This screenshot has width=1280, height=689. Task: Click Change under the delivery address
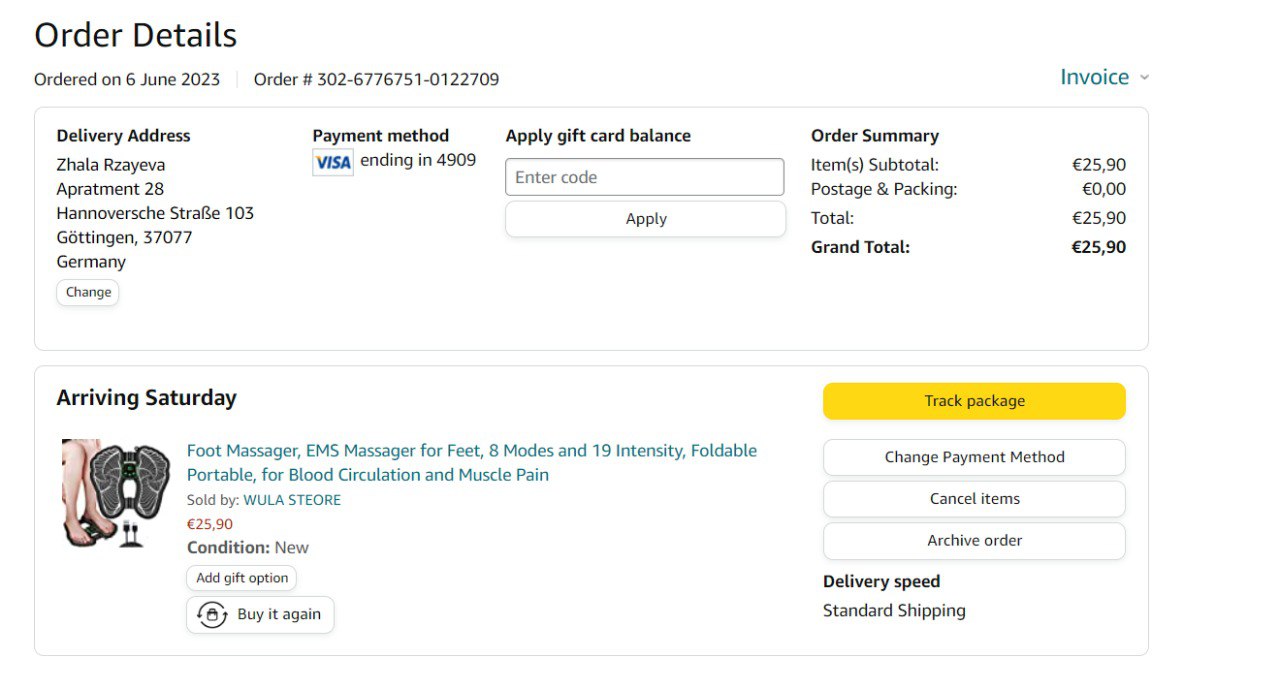(x=88, y=292)
